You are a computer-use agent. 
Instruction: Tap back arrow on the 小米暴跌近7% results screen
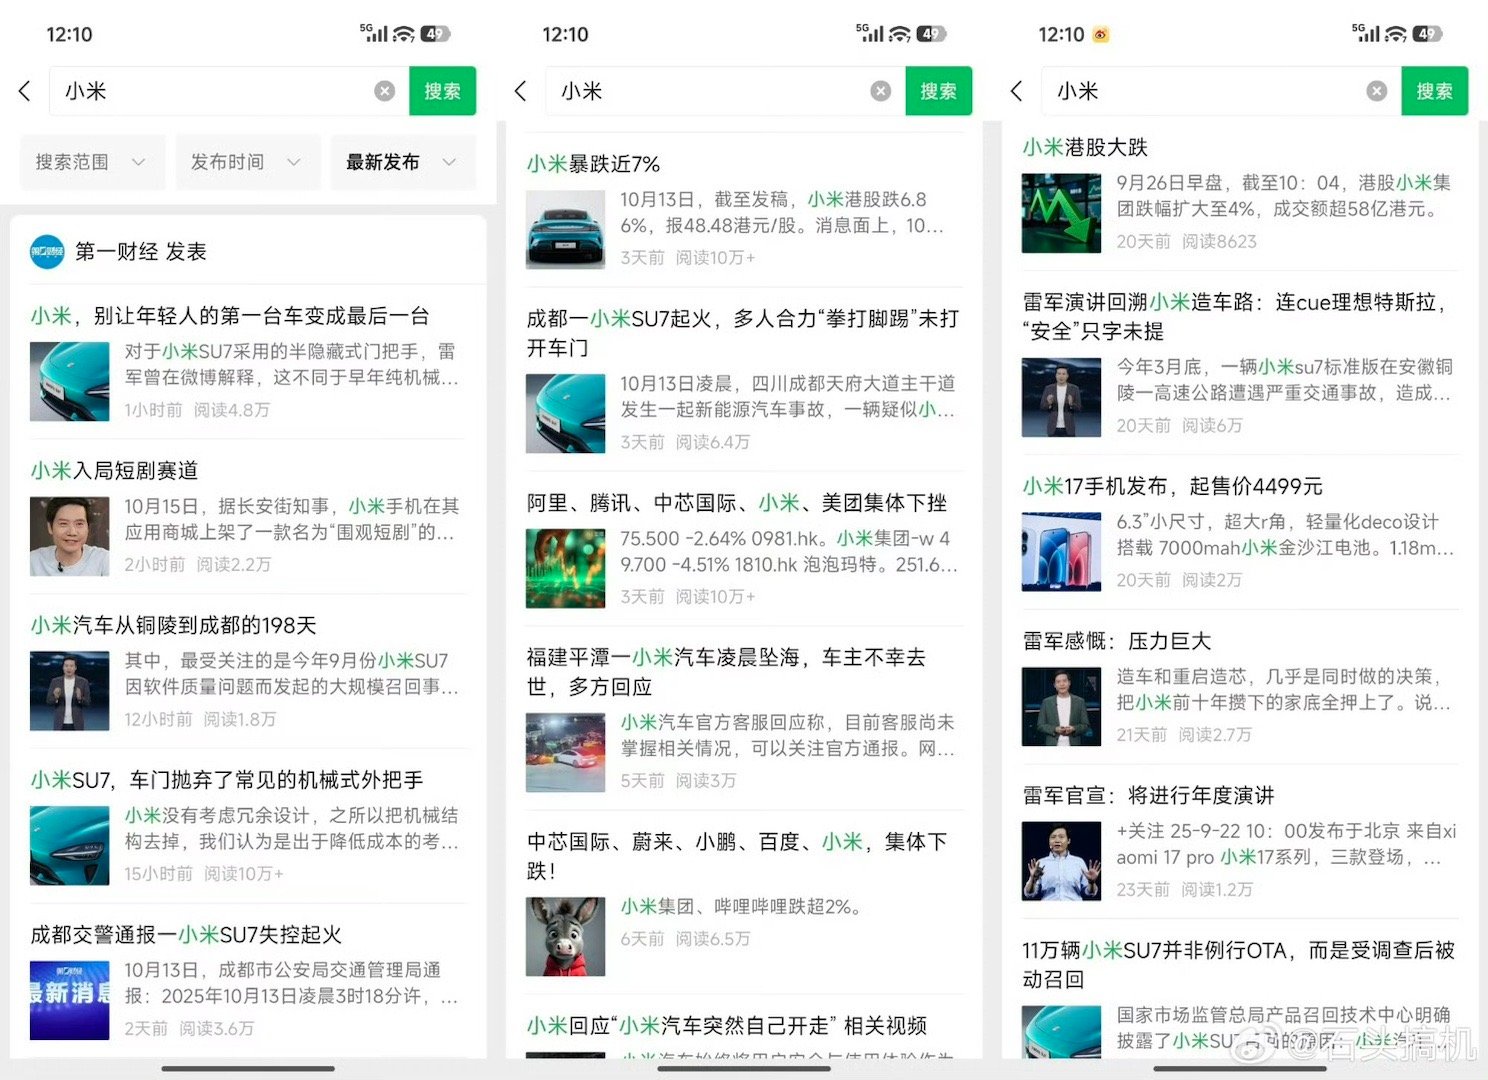(x=520, y=91)
